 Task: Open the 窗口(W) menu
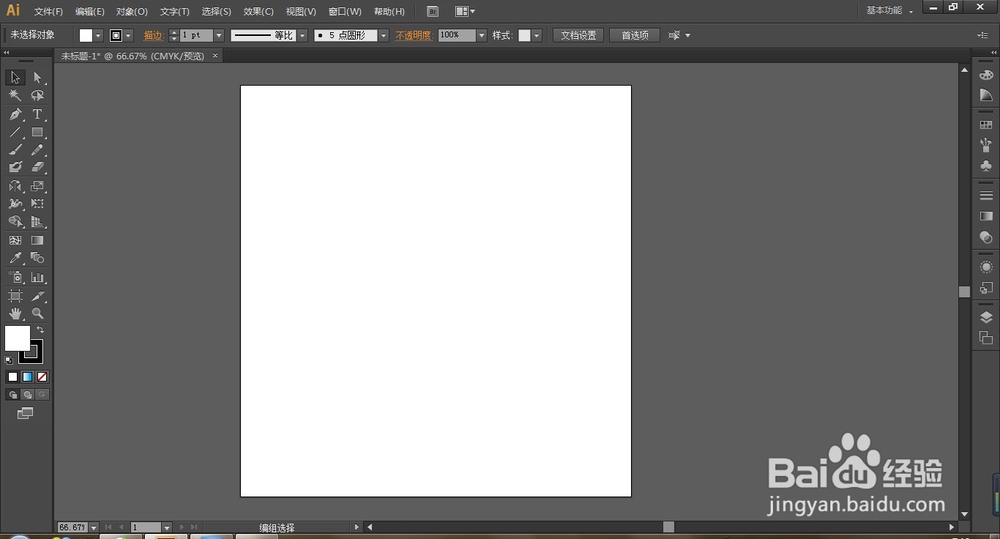[345, 11]
